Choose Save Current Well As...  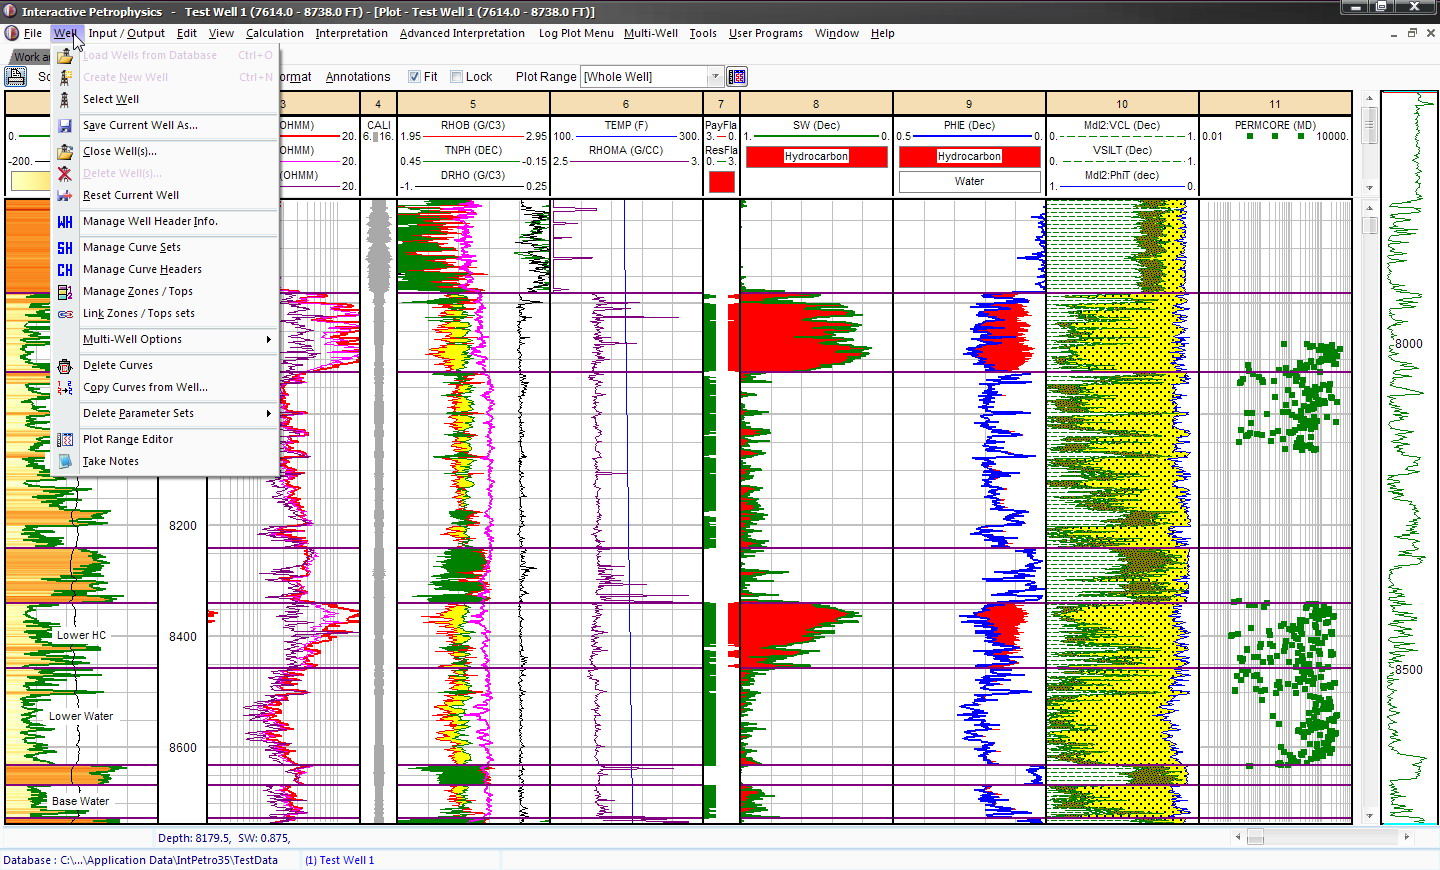point(165,125)
